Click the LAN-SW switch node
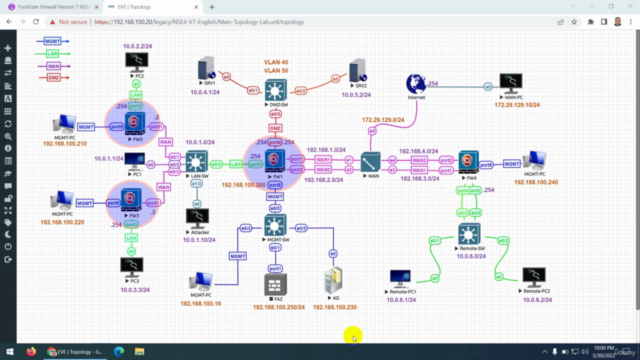The width and height of the screenshot is (640, 360). click(x=196, y=162)
